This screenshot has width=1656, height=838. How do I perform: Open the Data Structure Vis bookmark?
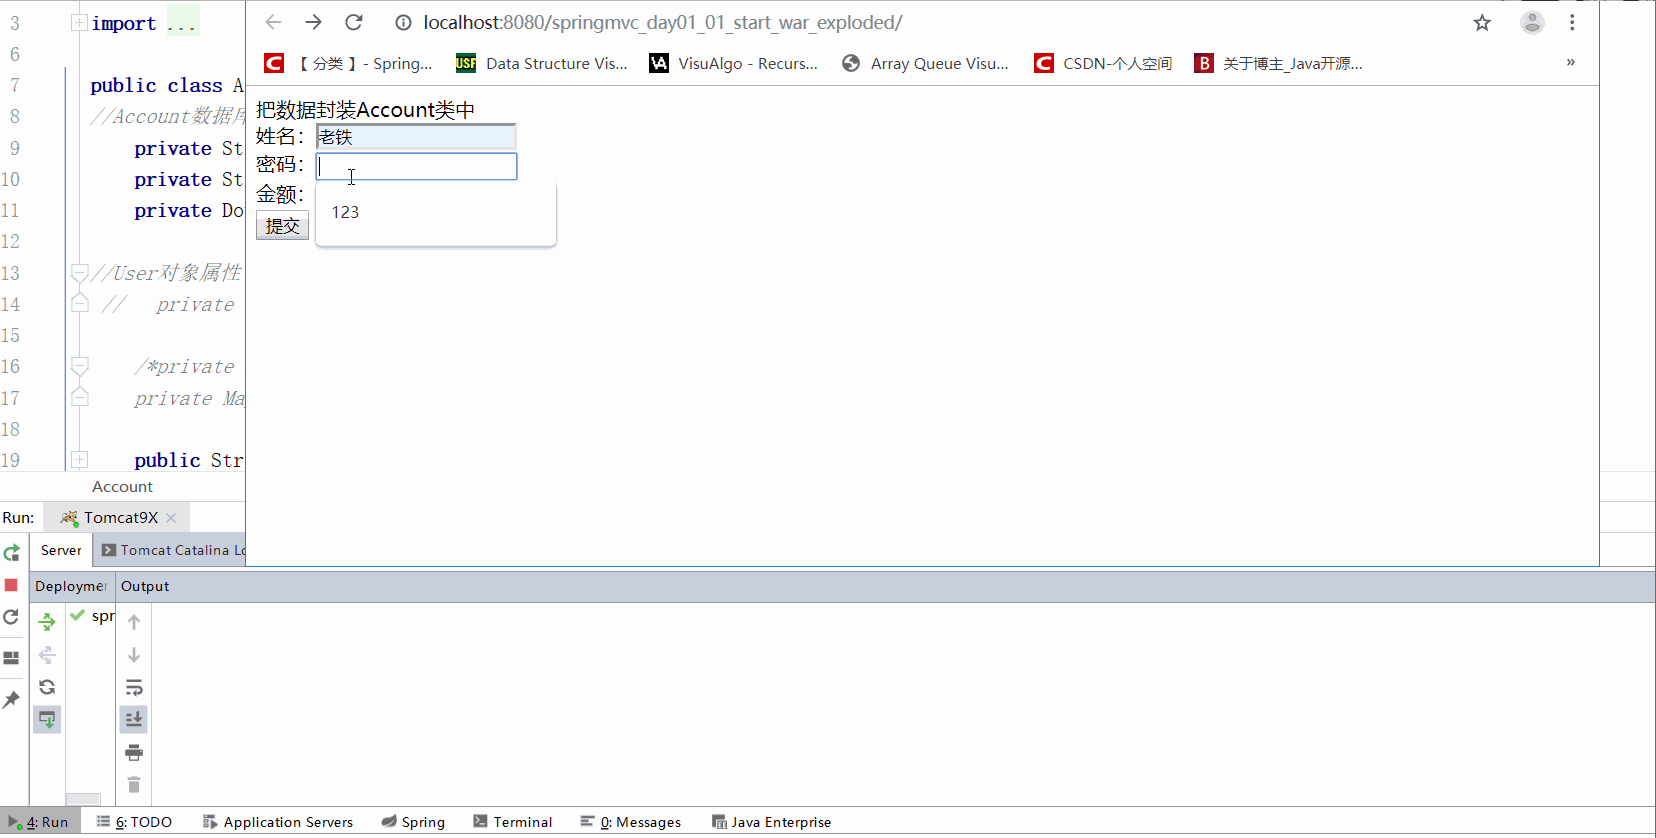pyautogui.click(x=542, y=63)
